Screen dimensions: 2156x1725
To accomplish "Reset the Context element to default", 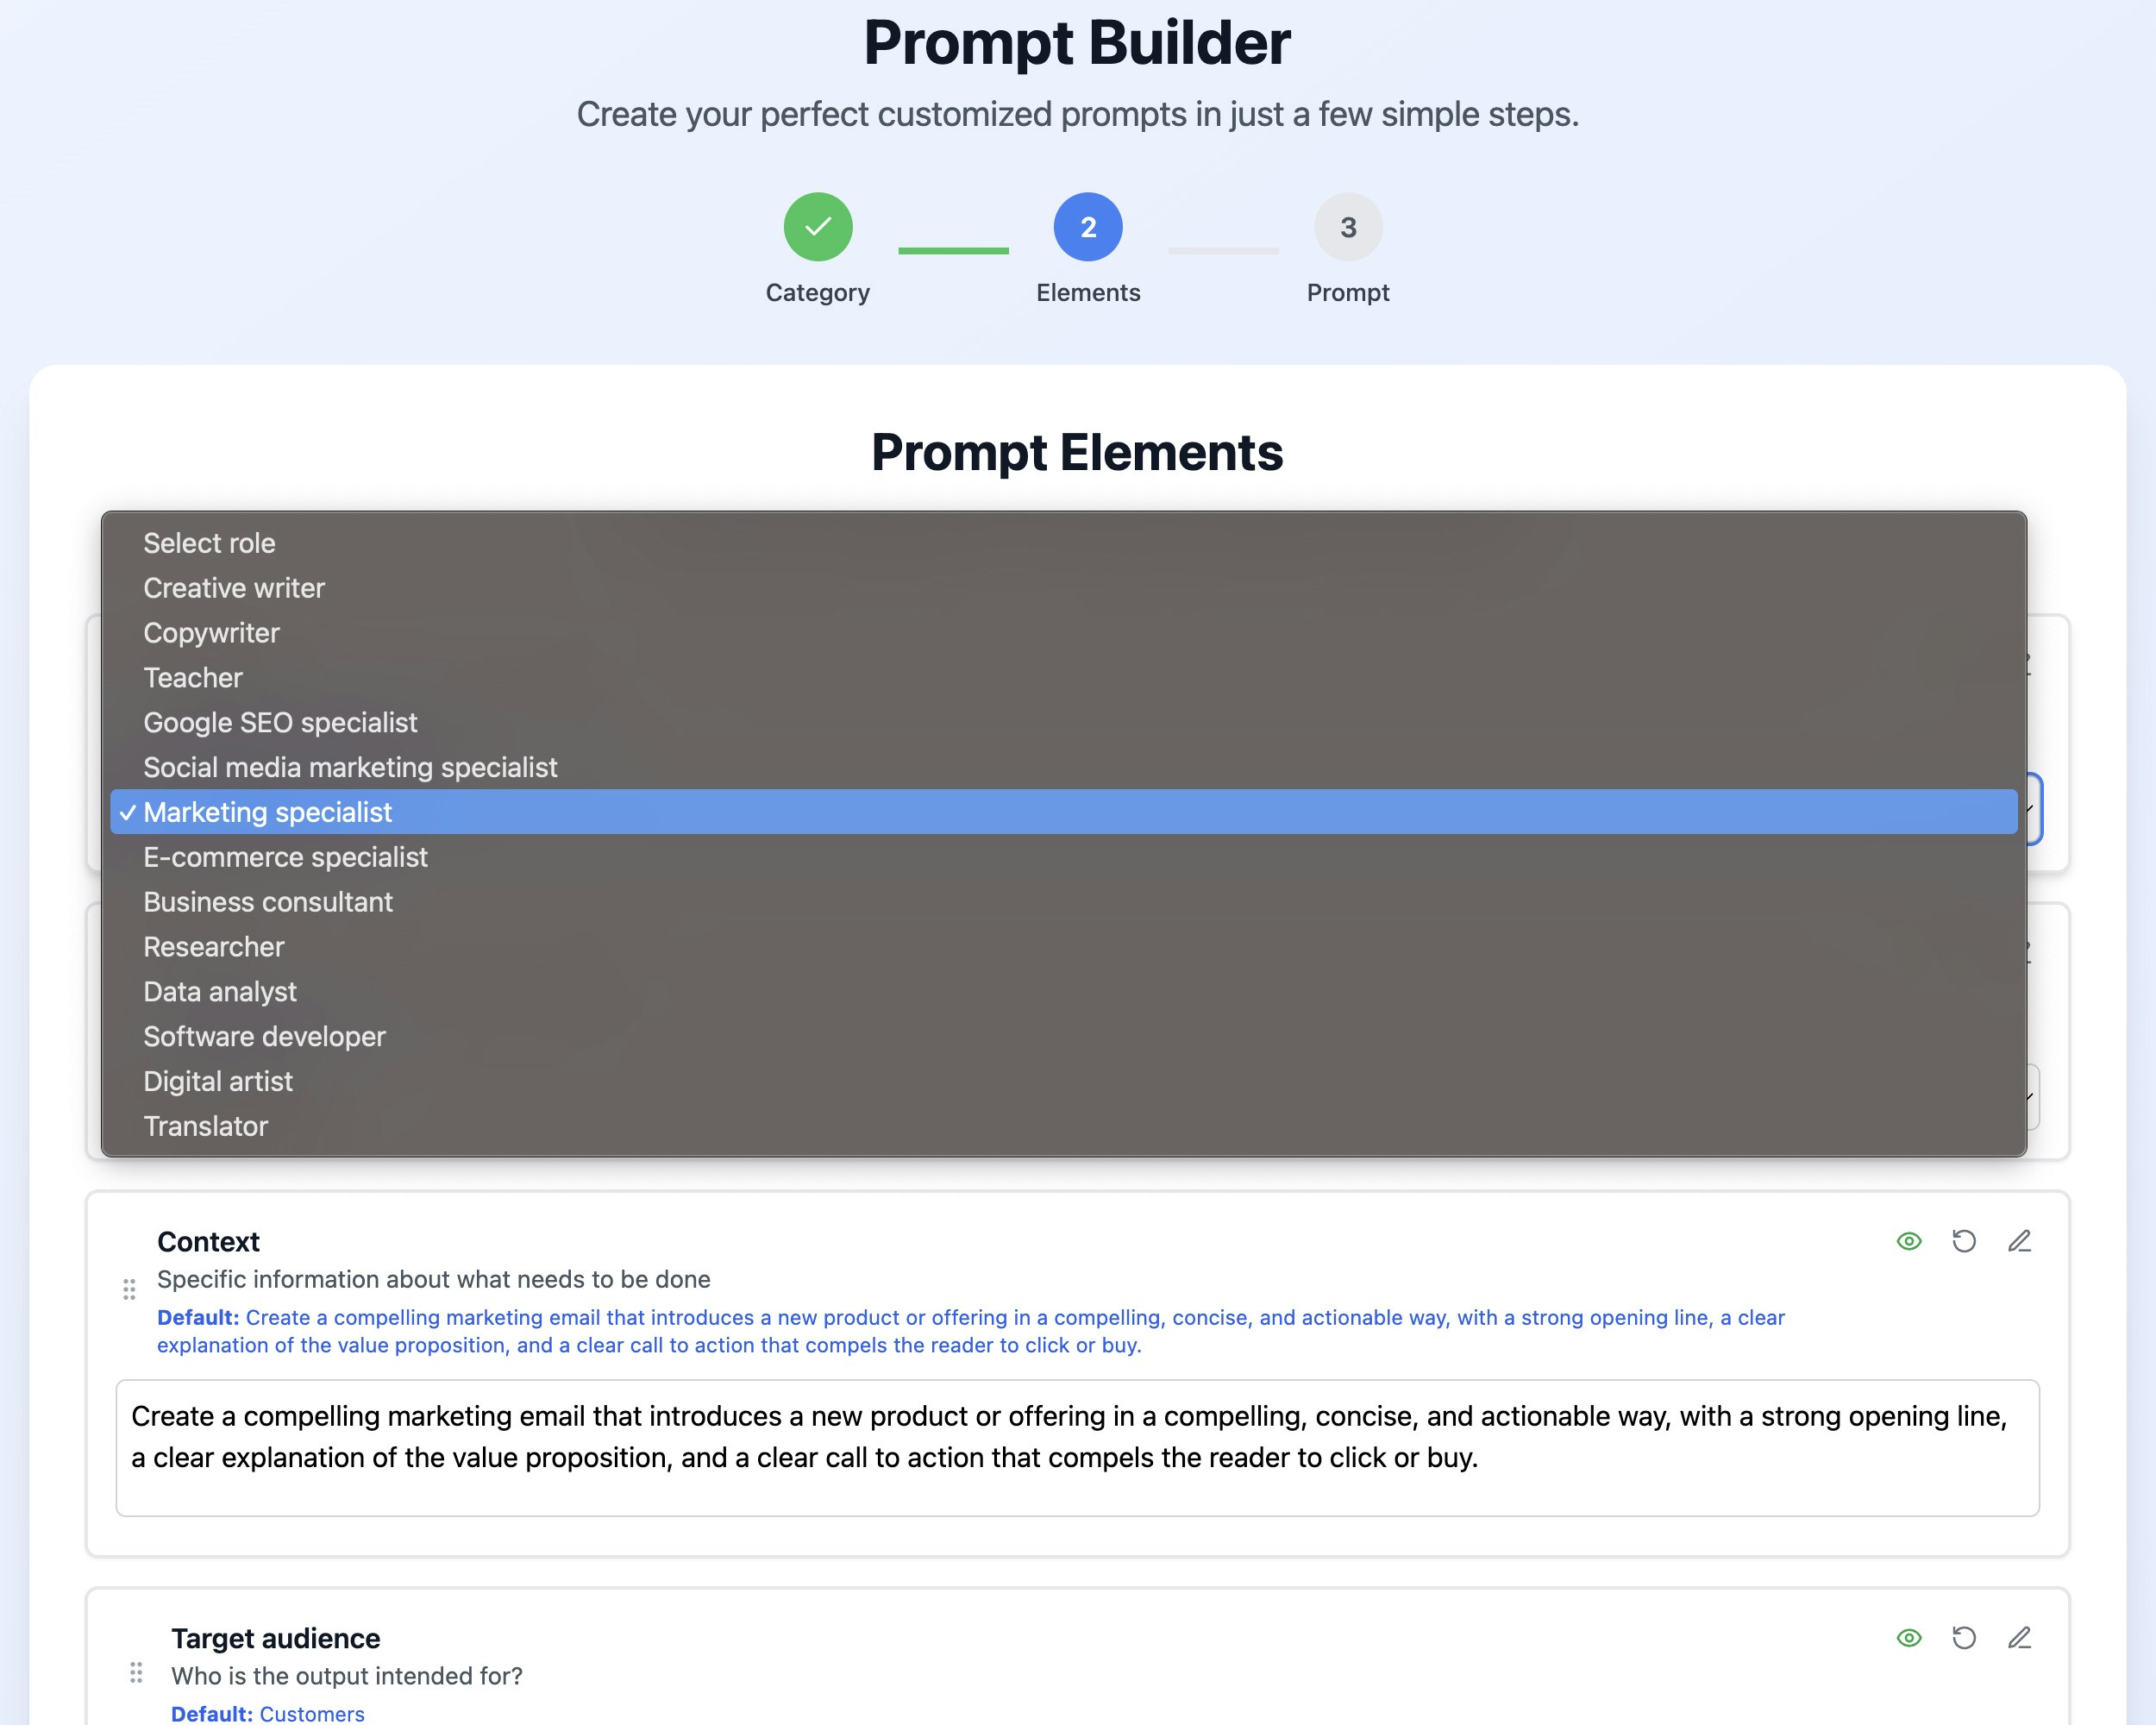I will point(1963,1241).
